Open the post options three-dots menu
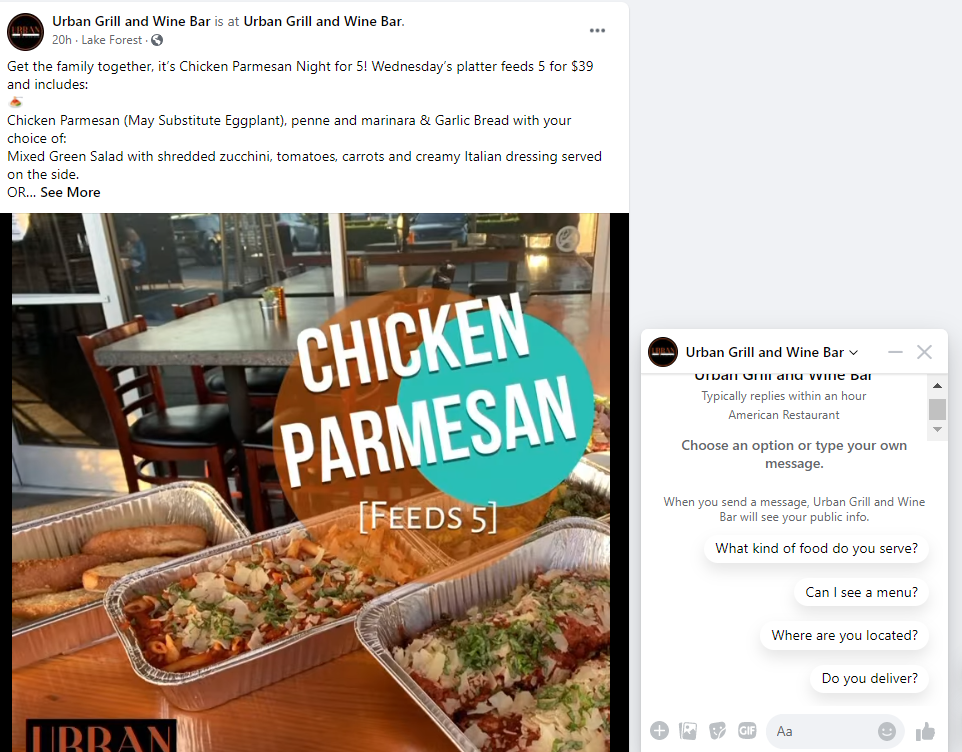 click(597, 31)
